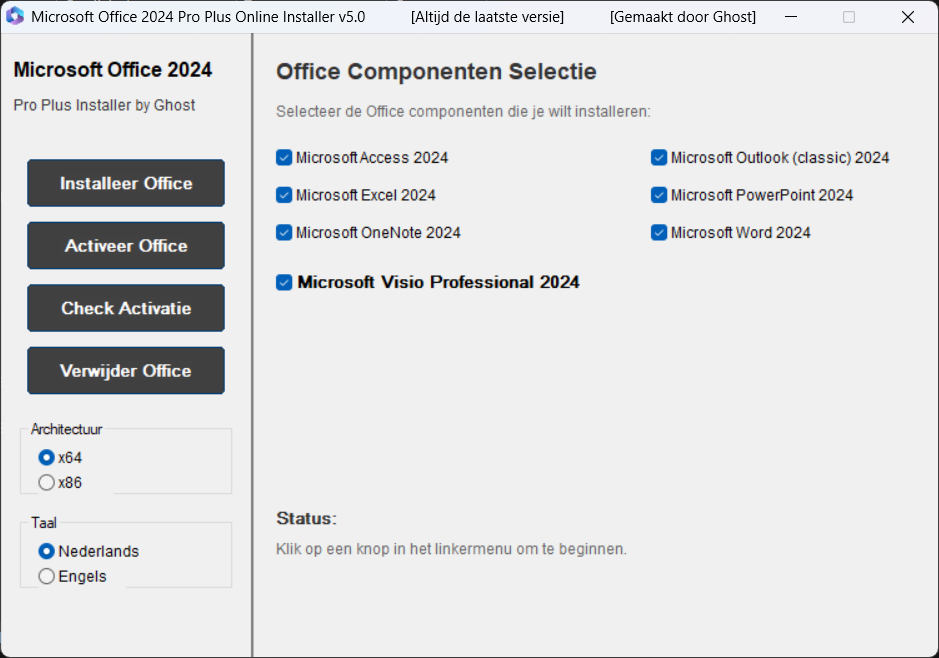Uncheck Microsoft Visio Professional 2024
Viewport: 939px width, 658px height.
[x=284, y=282]
